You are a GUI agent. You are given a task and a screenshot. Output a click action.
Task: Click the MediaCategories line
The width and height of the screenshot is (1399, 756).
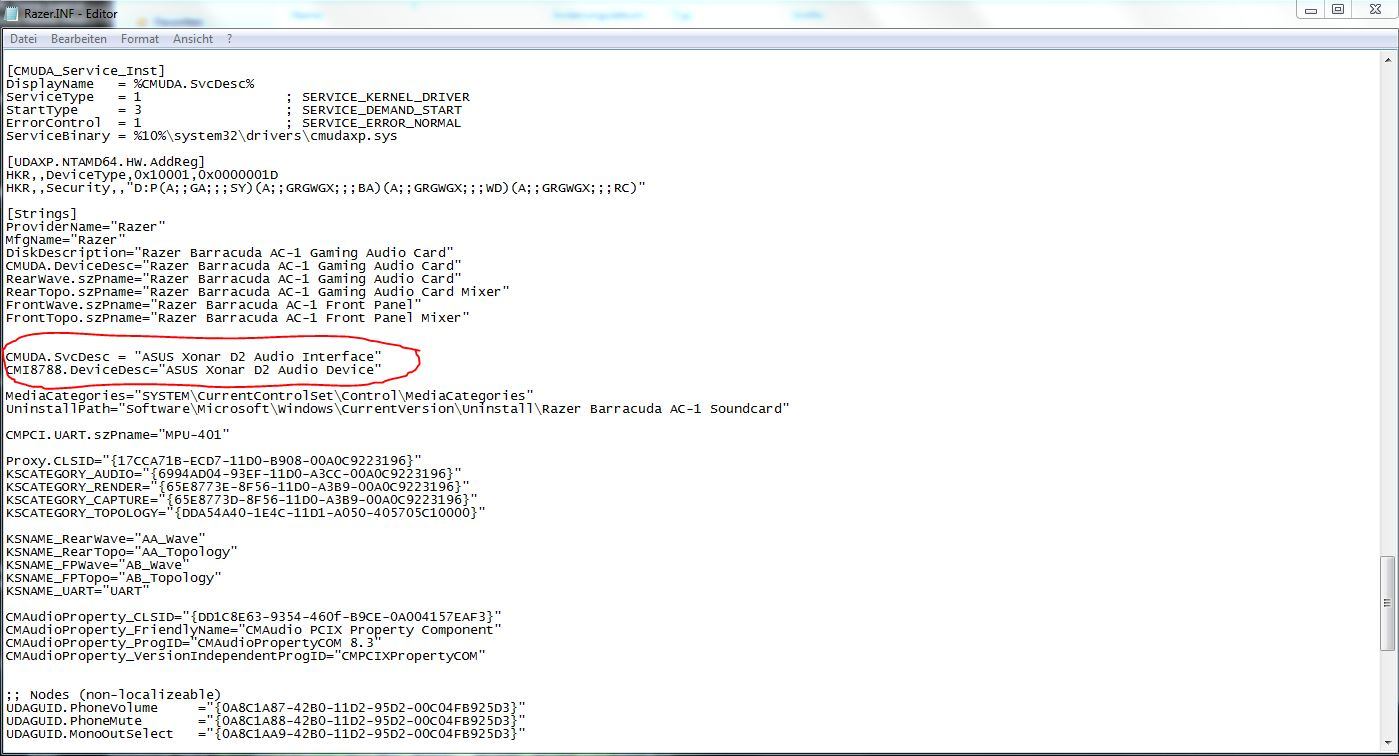tap(269, 396)
